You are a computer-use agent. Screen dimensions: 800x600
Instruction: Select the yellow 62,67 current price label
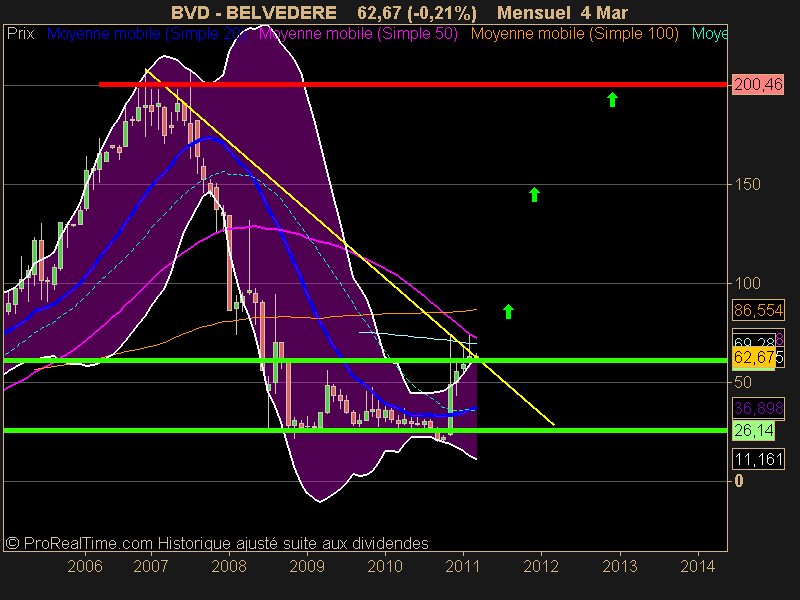click(754, 357)
